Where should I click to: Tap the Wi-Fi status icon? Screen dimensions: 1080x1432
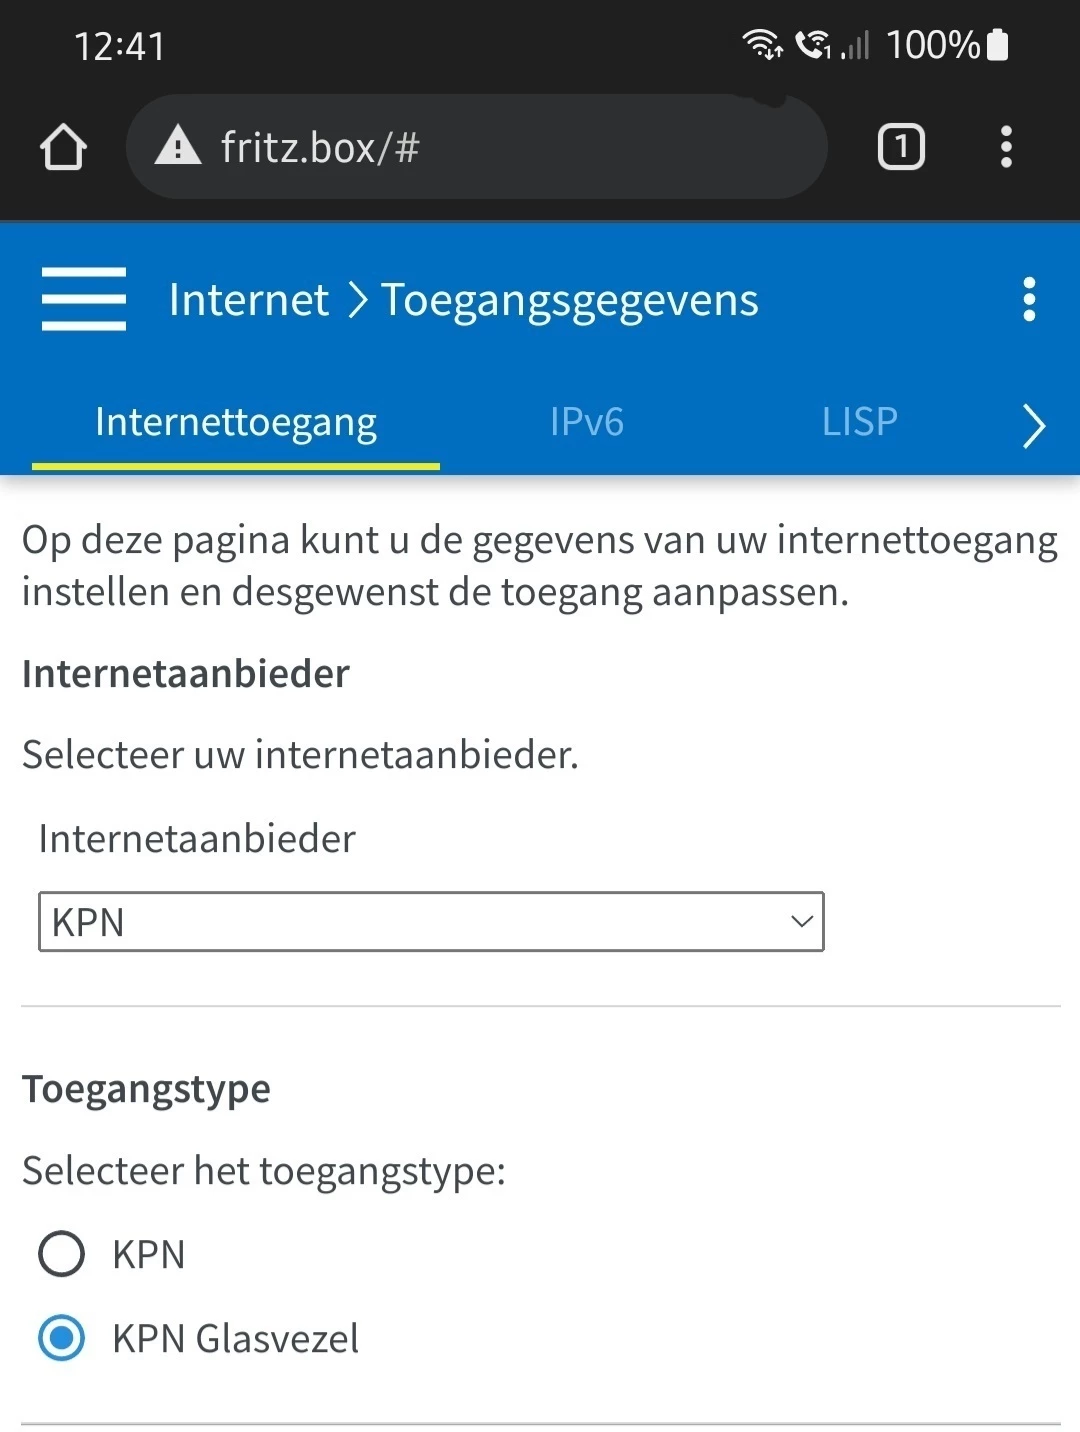762,44
